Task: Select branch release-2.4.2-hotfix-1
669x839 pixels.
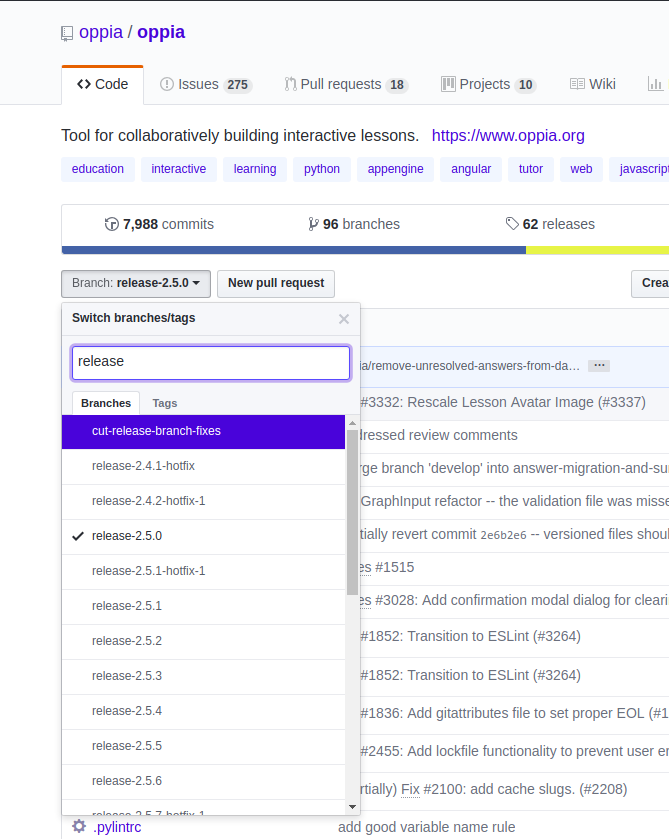Action: [x=203, y=501]
